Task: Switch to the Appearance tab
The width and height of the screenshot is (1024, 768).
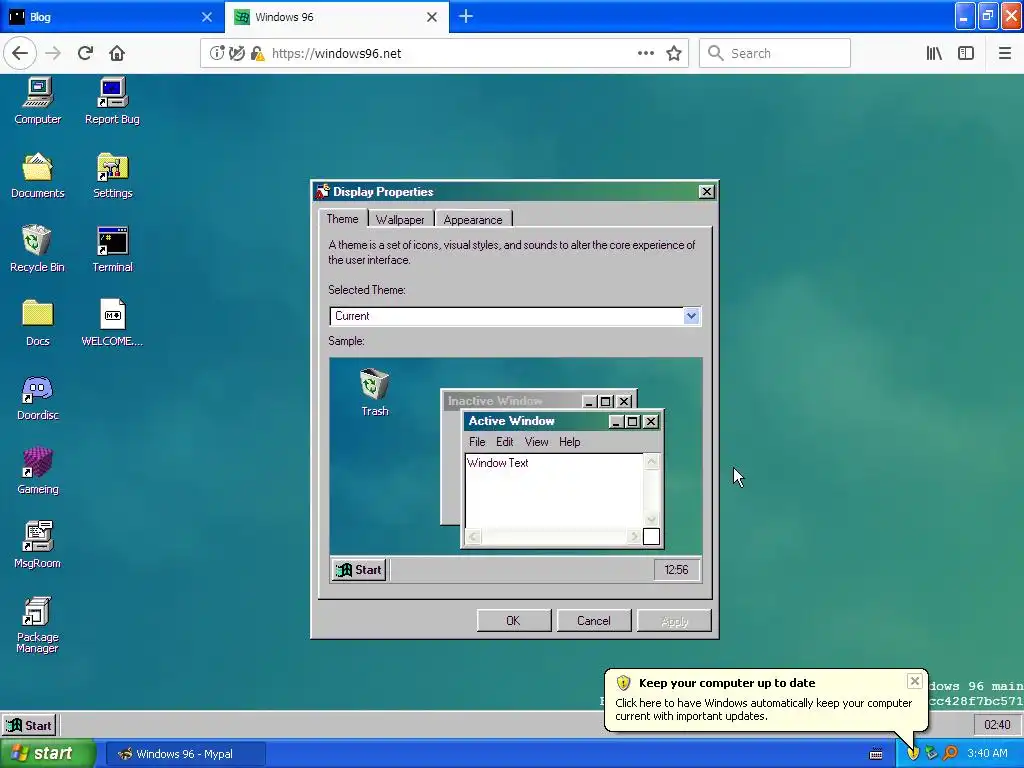Action: tap(473, 220)
